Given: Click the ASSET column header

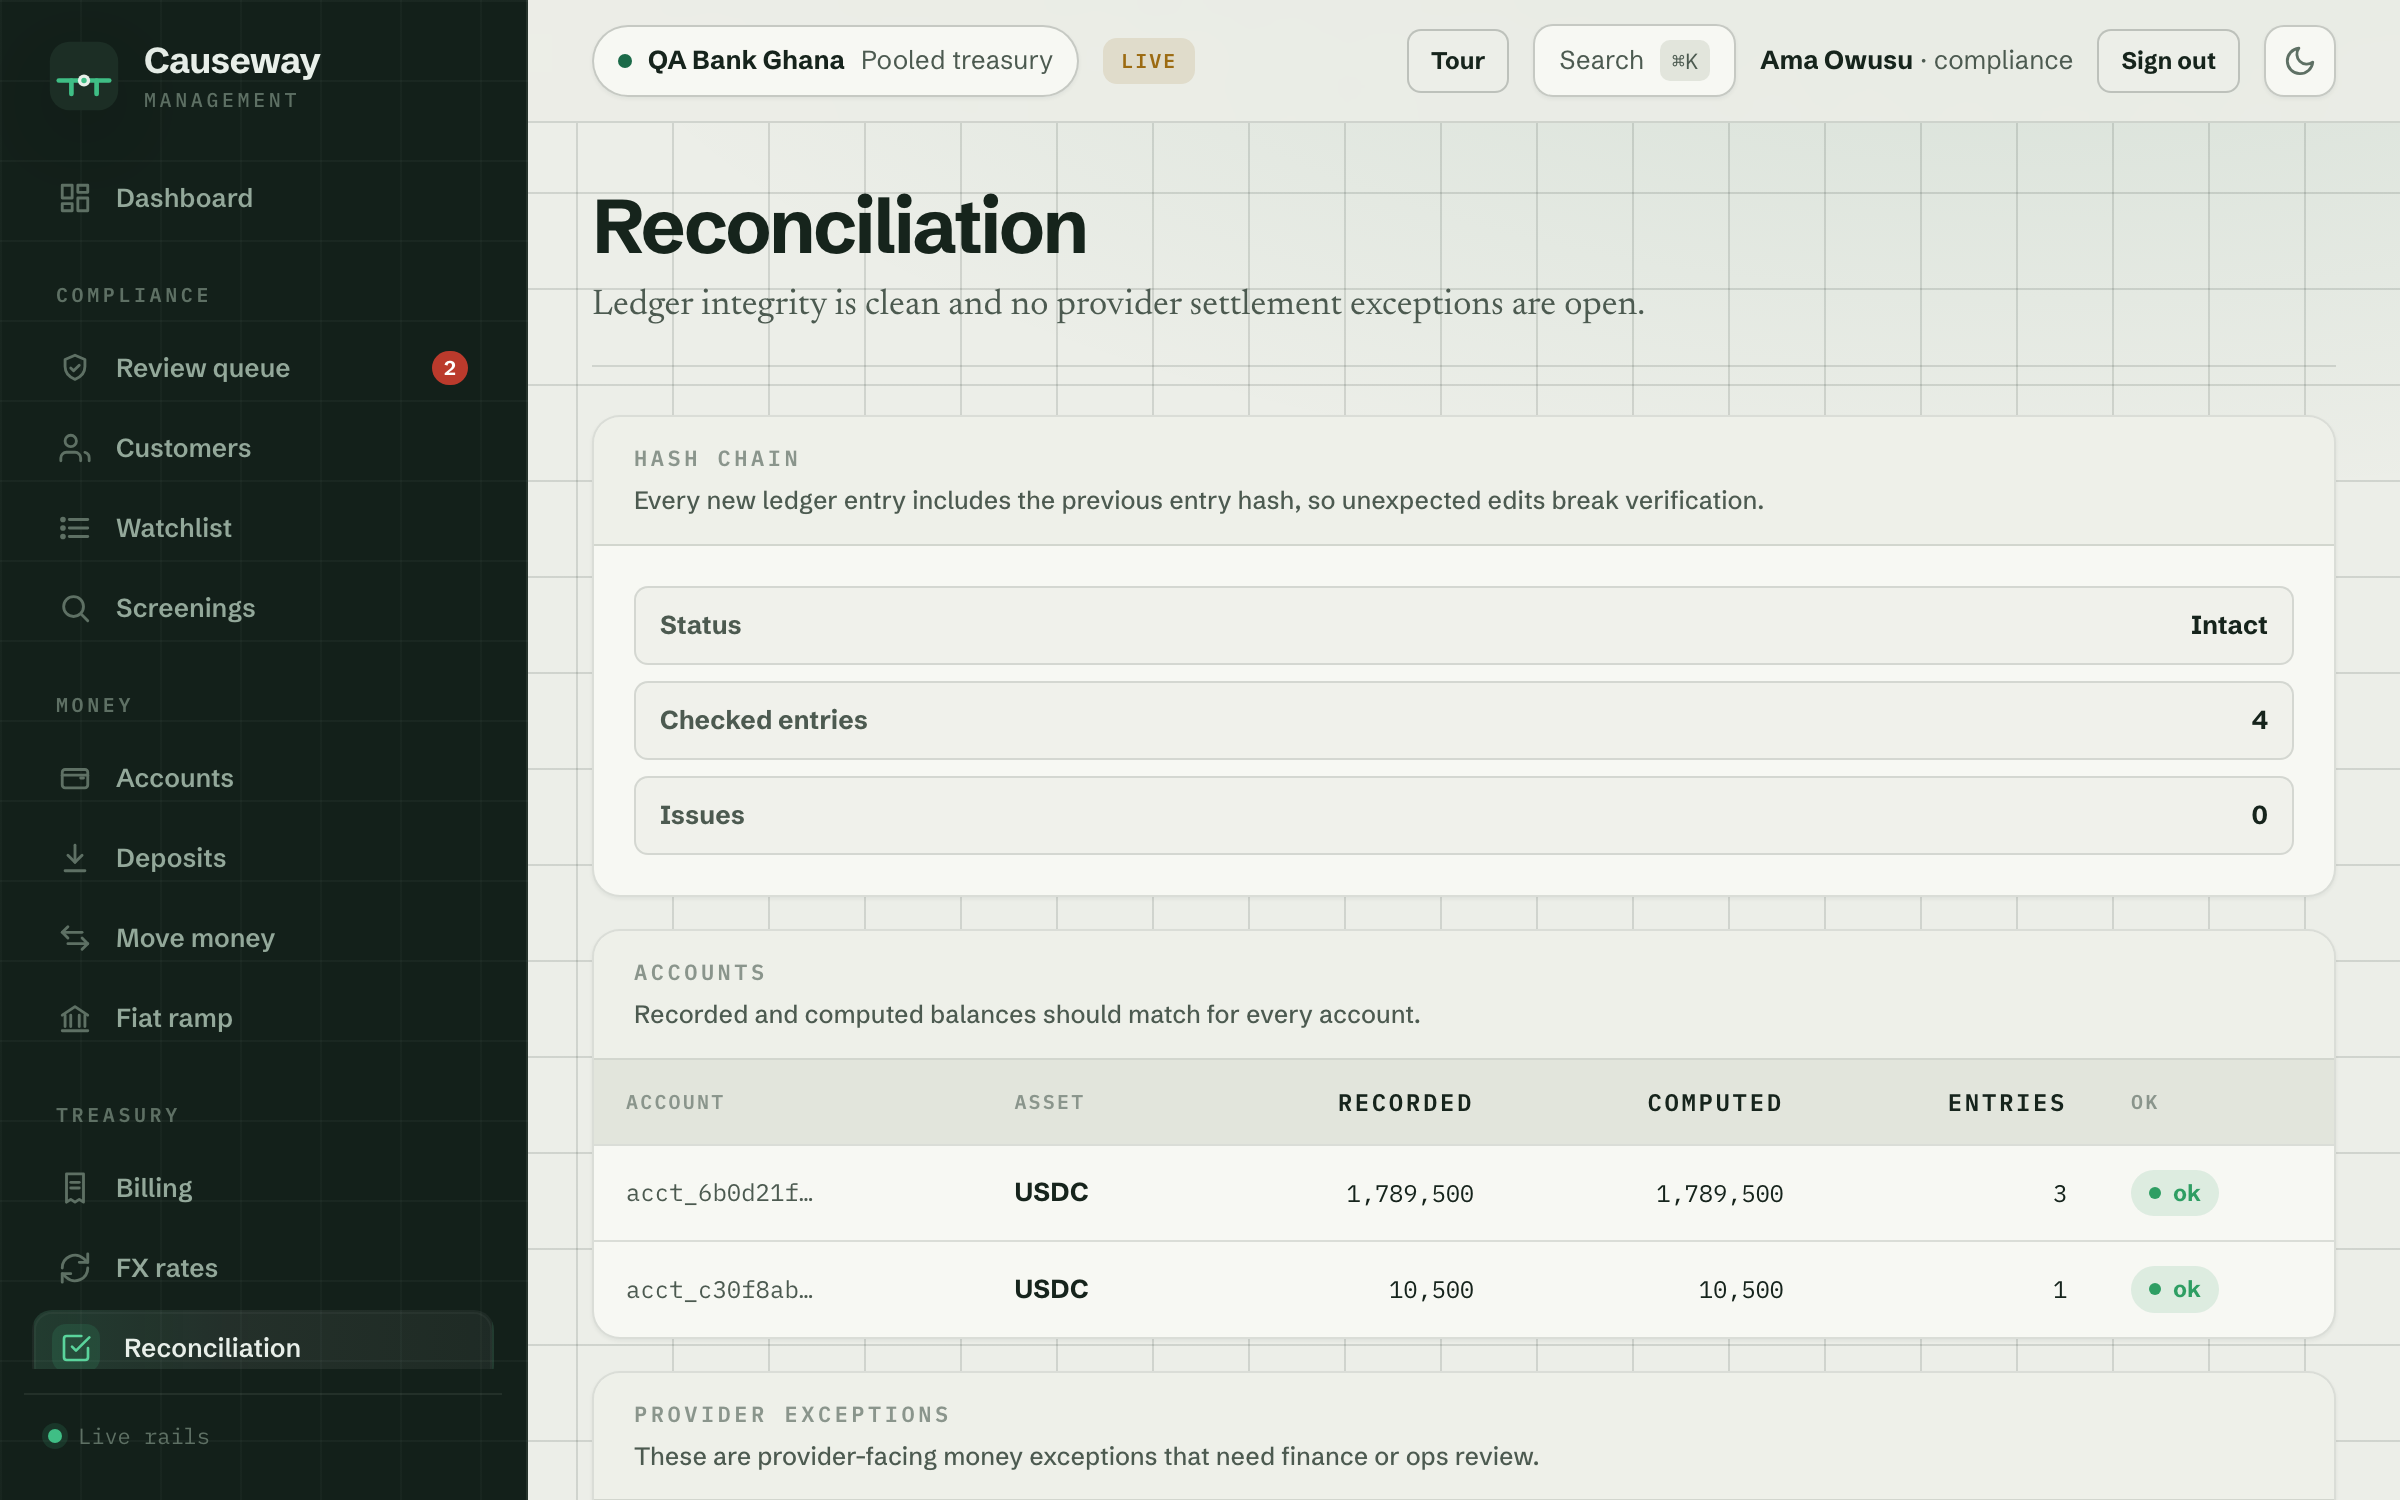Looking at the screenshot, I should click(1049, 1102).
